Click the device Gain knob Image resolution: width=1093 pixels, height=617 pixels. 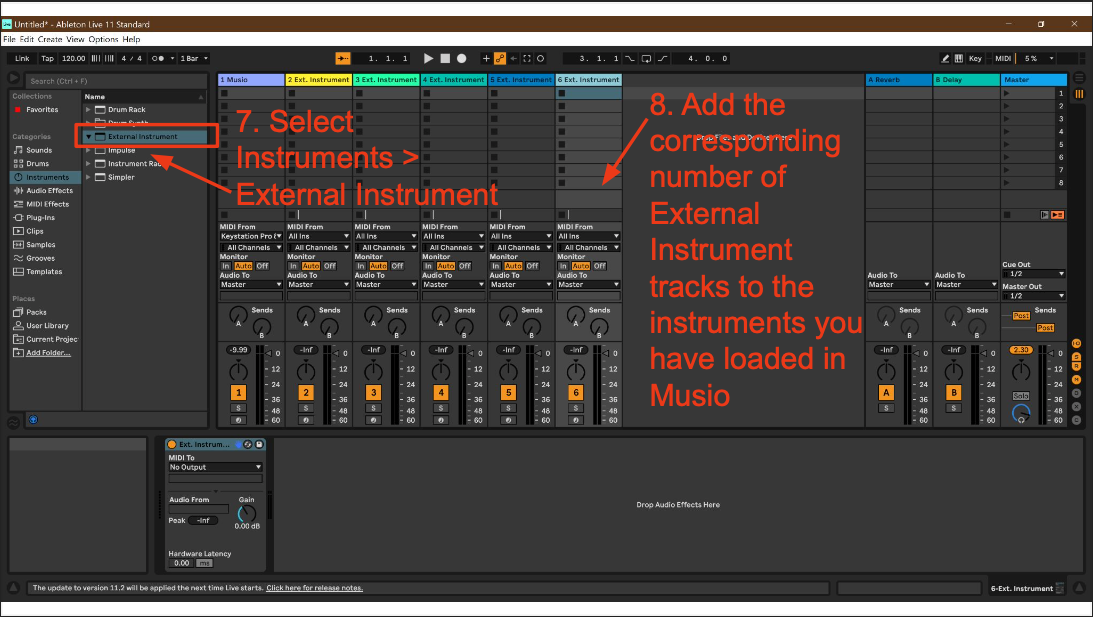[246, 514]
